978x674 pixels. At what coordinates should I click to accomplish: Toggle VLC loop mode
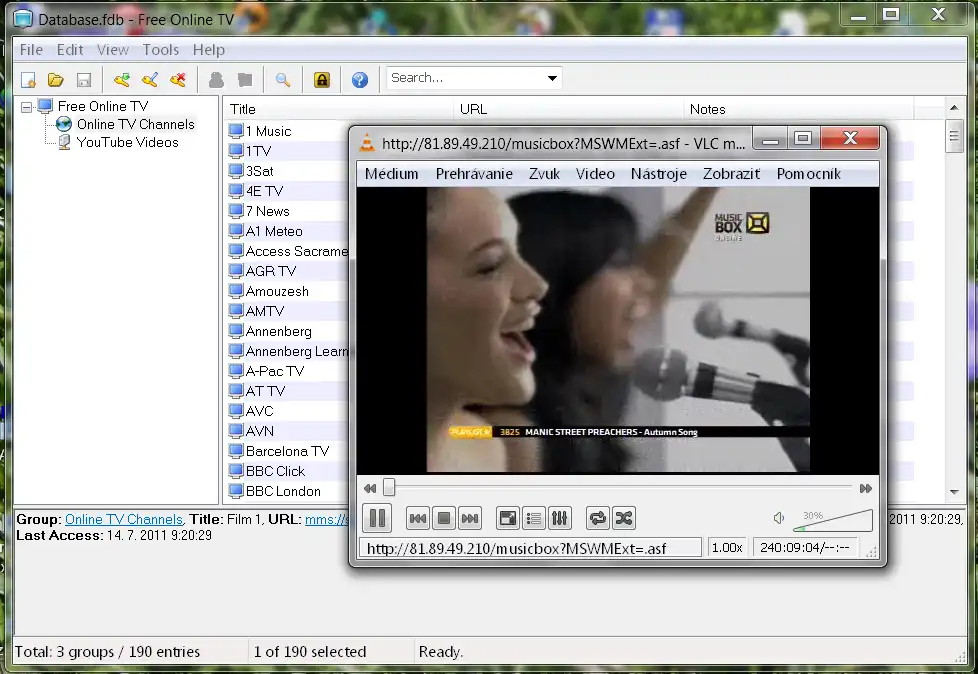tap(598, 518)
